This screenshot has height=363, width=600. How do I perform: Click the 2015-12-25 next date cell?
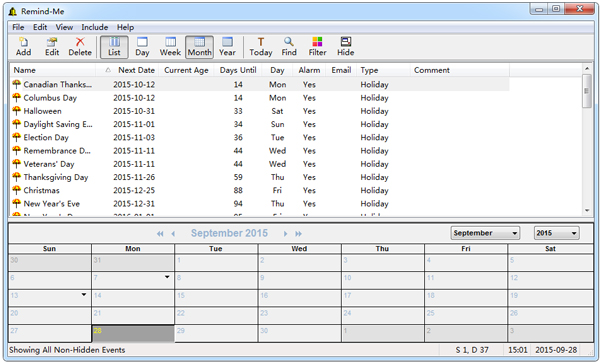click(x=134, y=190)
